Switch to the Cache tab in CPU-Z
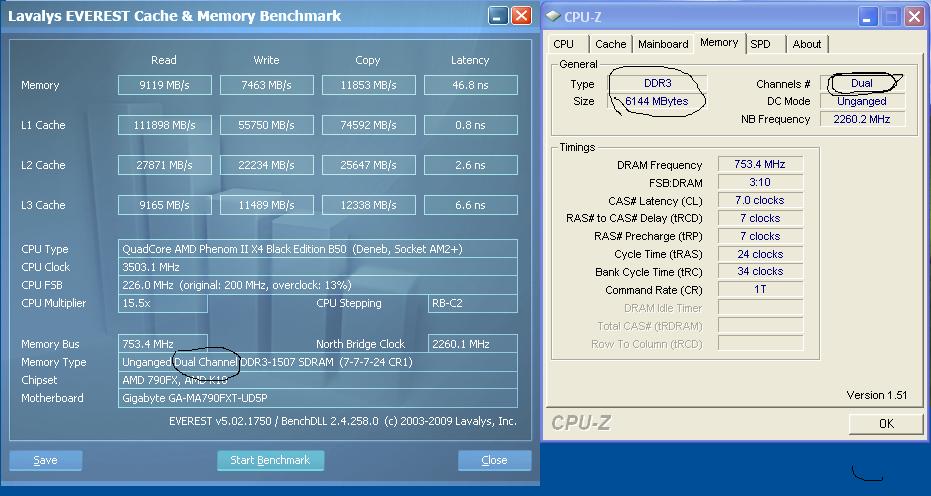Viewport: 931px width, 496px height. click(x=610, y=44)
